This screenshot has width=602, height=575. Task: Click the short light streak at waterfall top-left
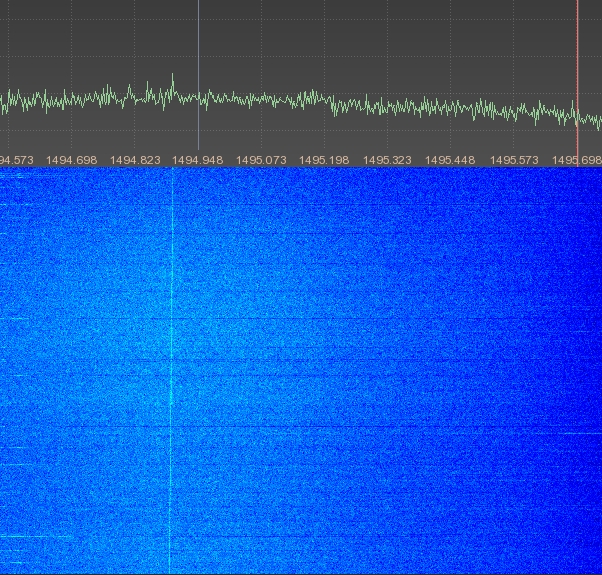point(10,204)
